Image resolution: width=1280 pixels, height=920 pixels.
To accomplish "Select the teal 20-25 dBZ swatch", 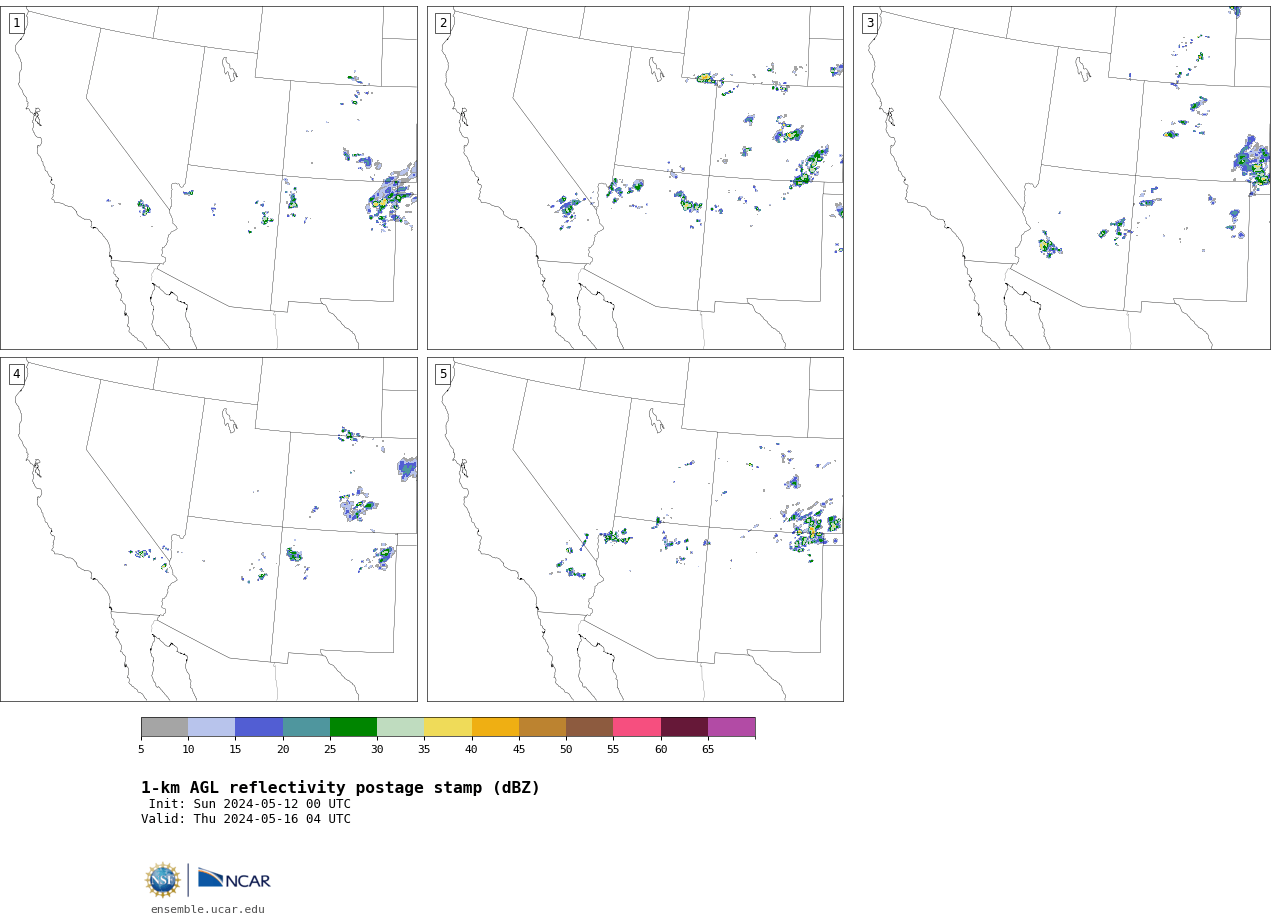I will (x=306, y=727).
